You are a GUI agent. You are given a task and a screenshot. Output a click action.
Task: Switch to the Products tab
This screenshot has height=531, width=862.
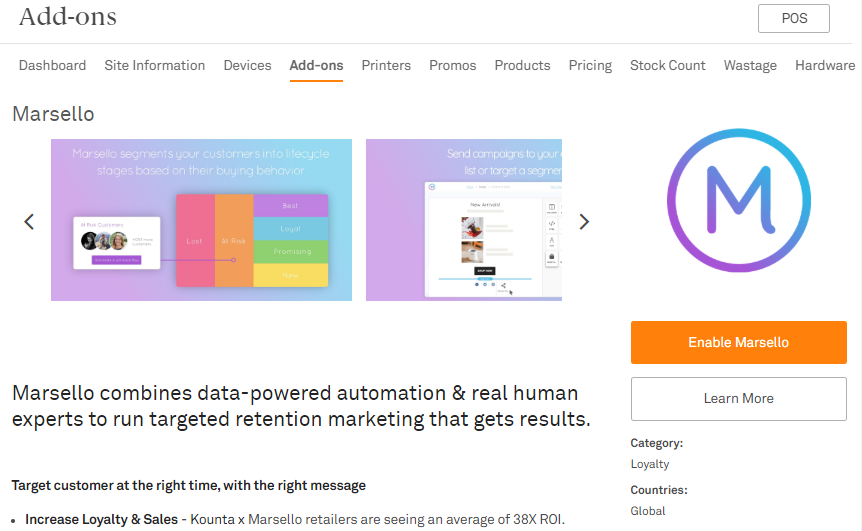click(522, 65)
